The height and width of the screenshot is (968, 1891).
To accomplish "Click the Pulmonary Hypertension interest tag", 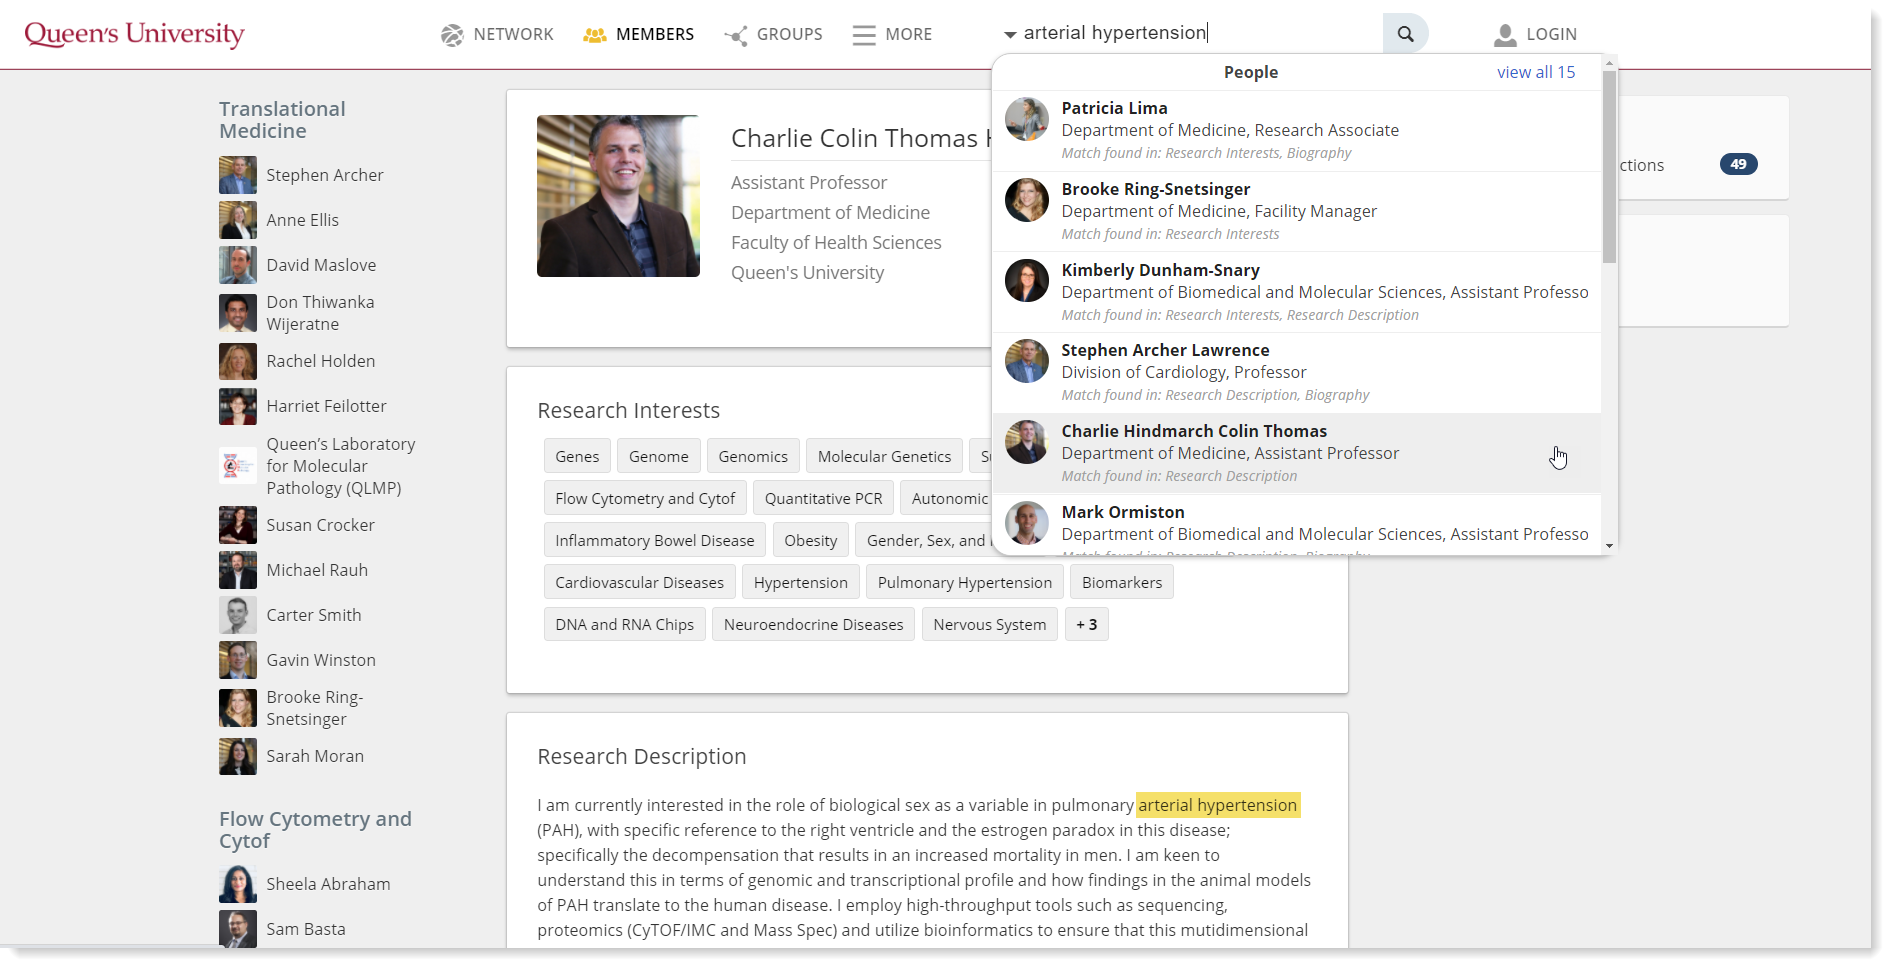I will point(964,583).
